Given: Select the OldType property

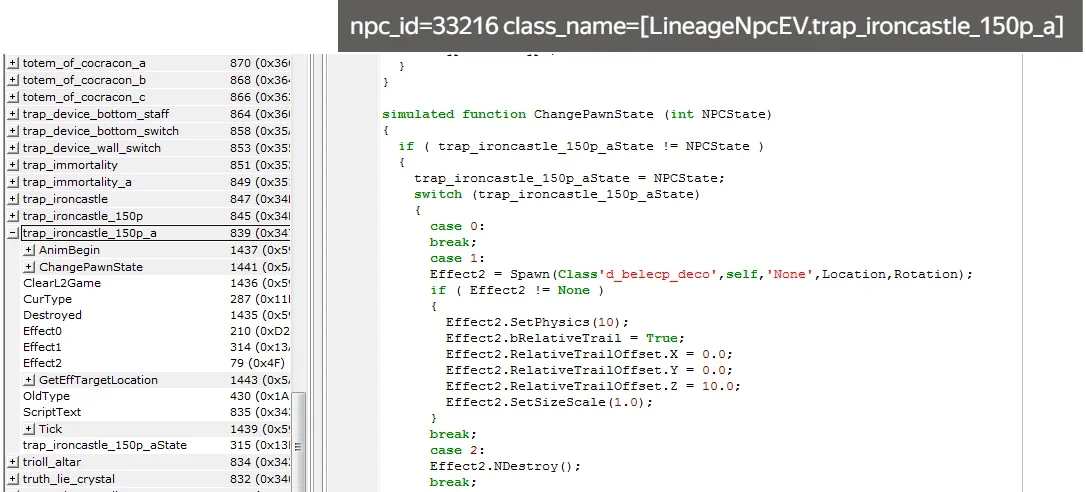Looking at the screenshot, I should 47,396.
